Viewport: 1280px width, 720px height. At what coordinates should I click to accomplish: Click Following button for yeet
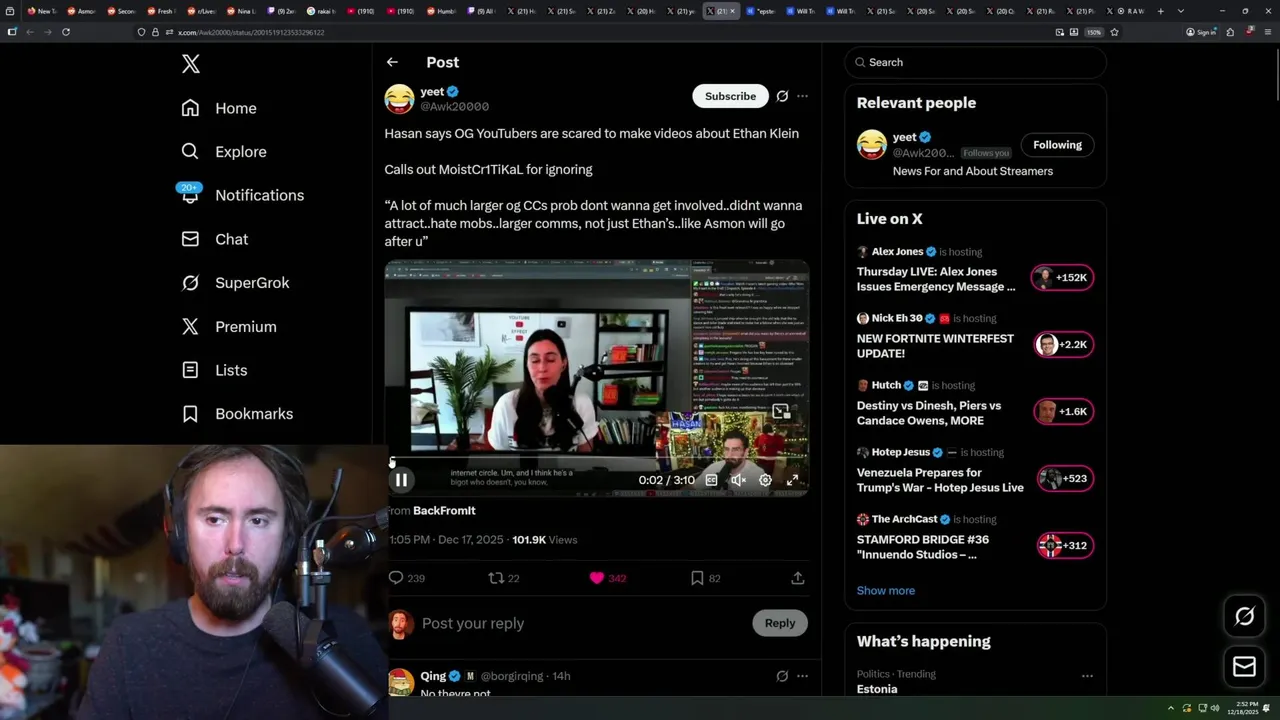pyautogui.click(x=1057, y=145)
